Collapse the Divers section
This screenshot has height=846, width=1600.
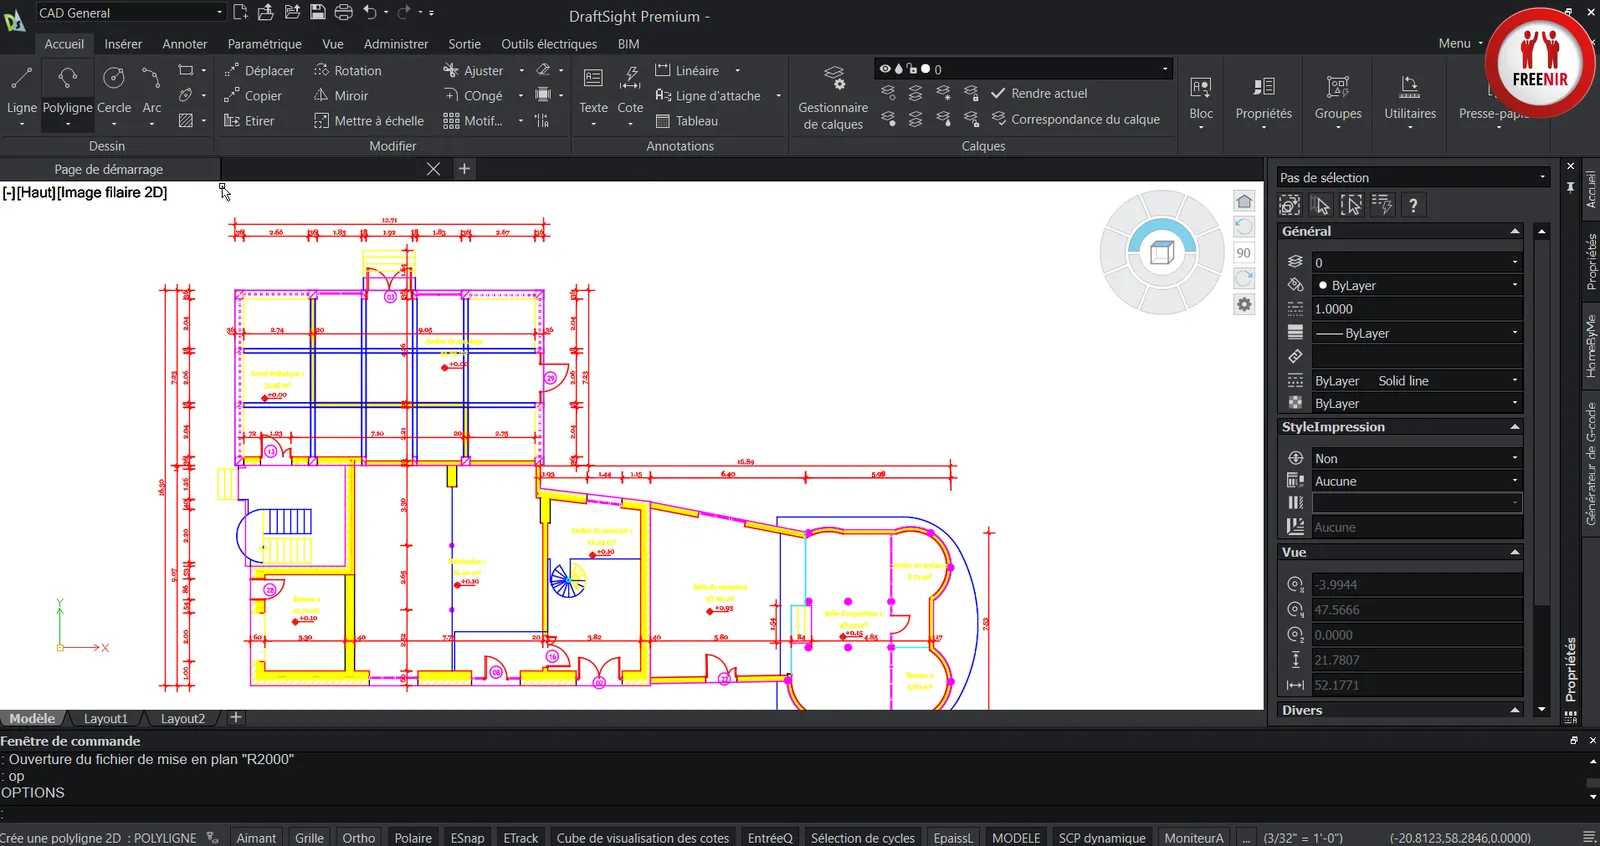click(1515, 710)
